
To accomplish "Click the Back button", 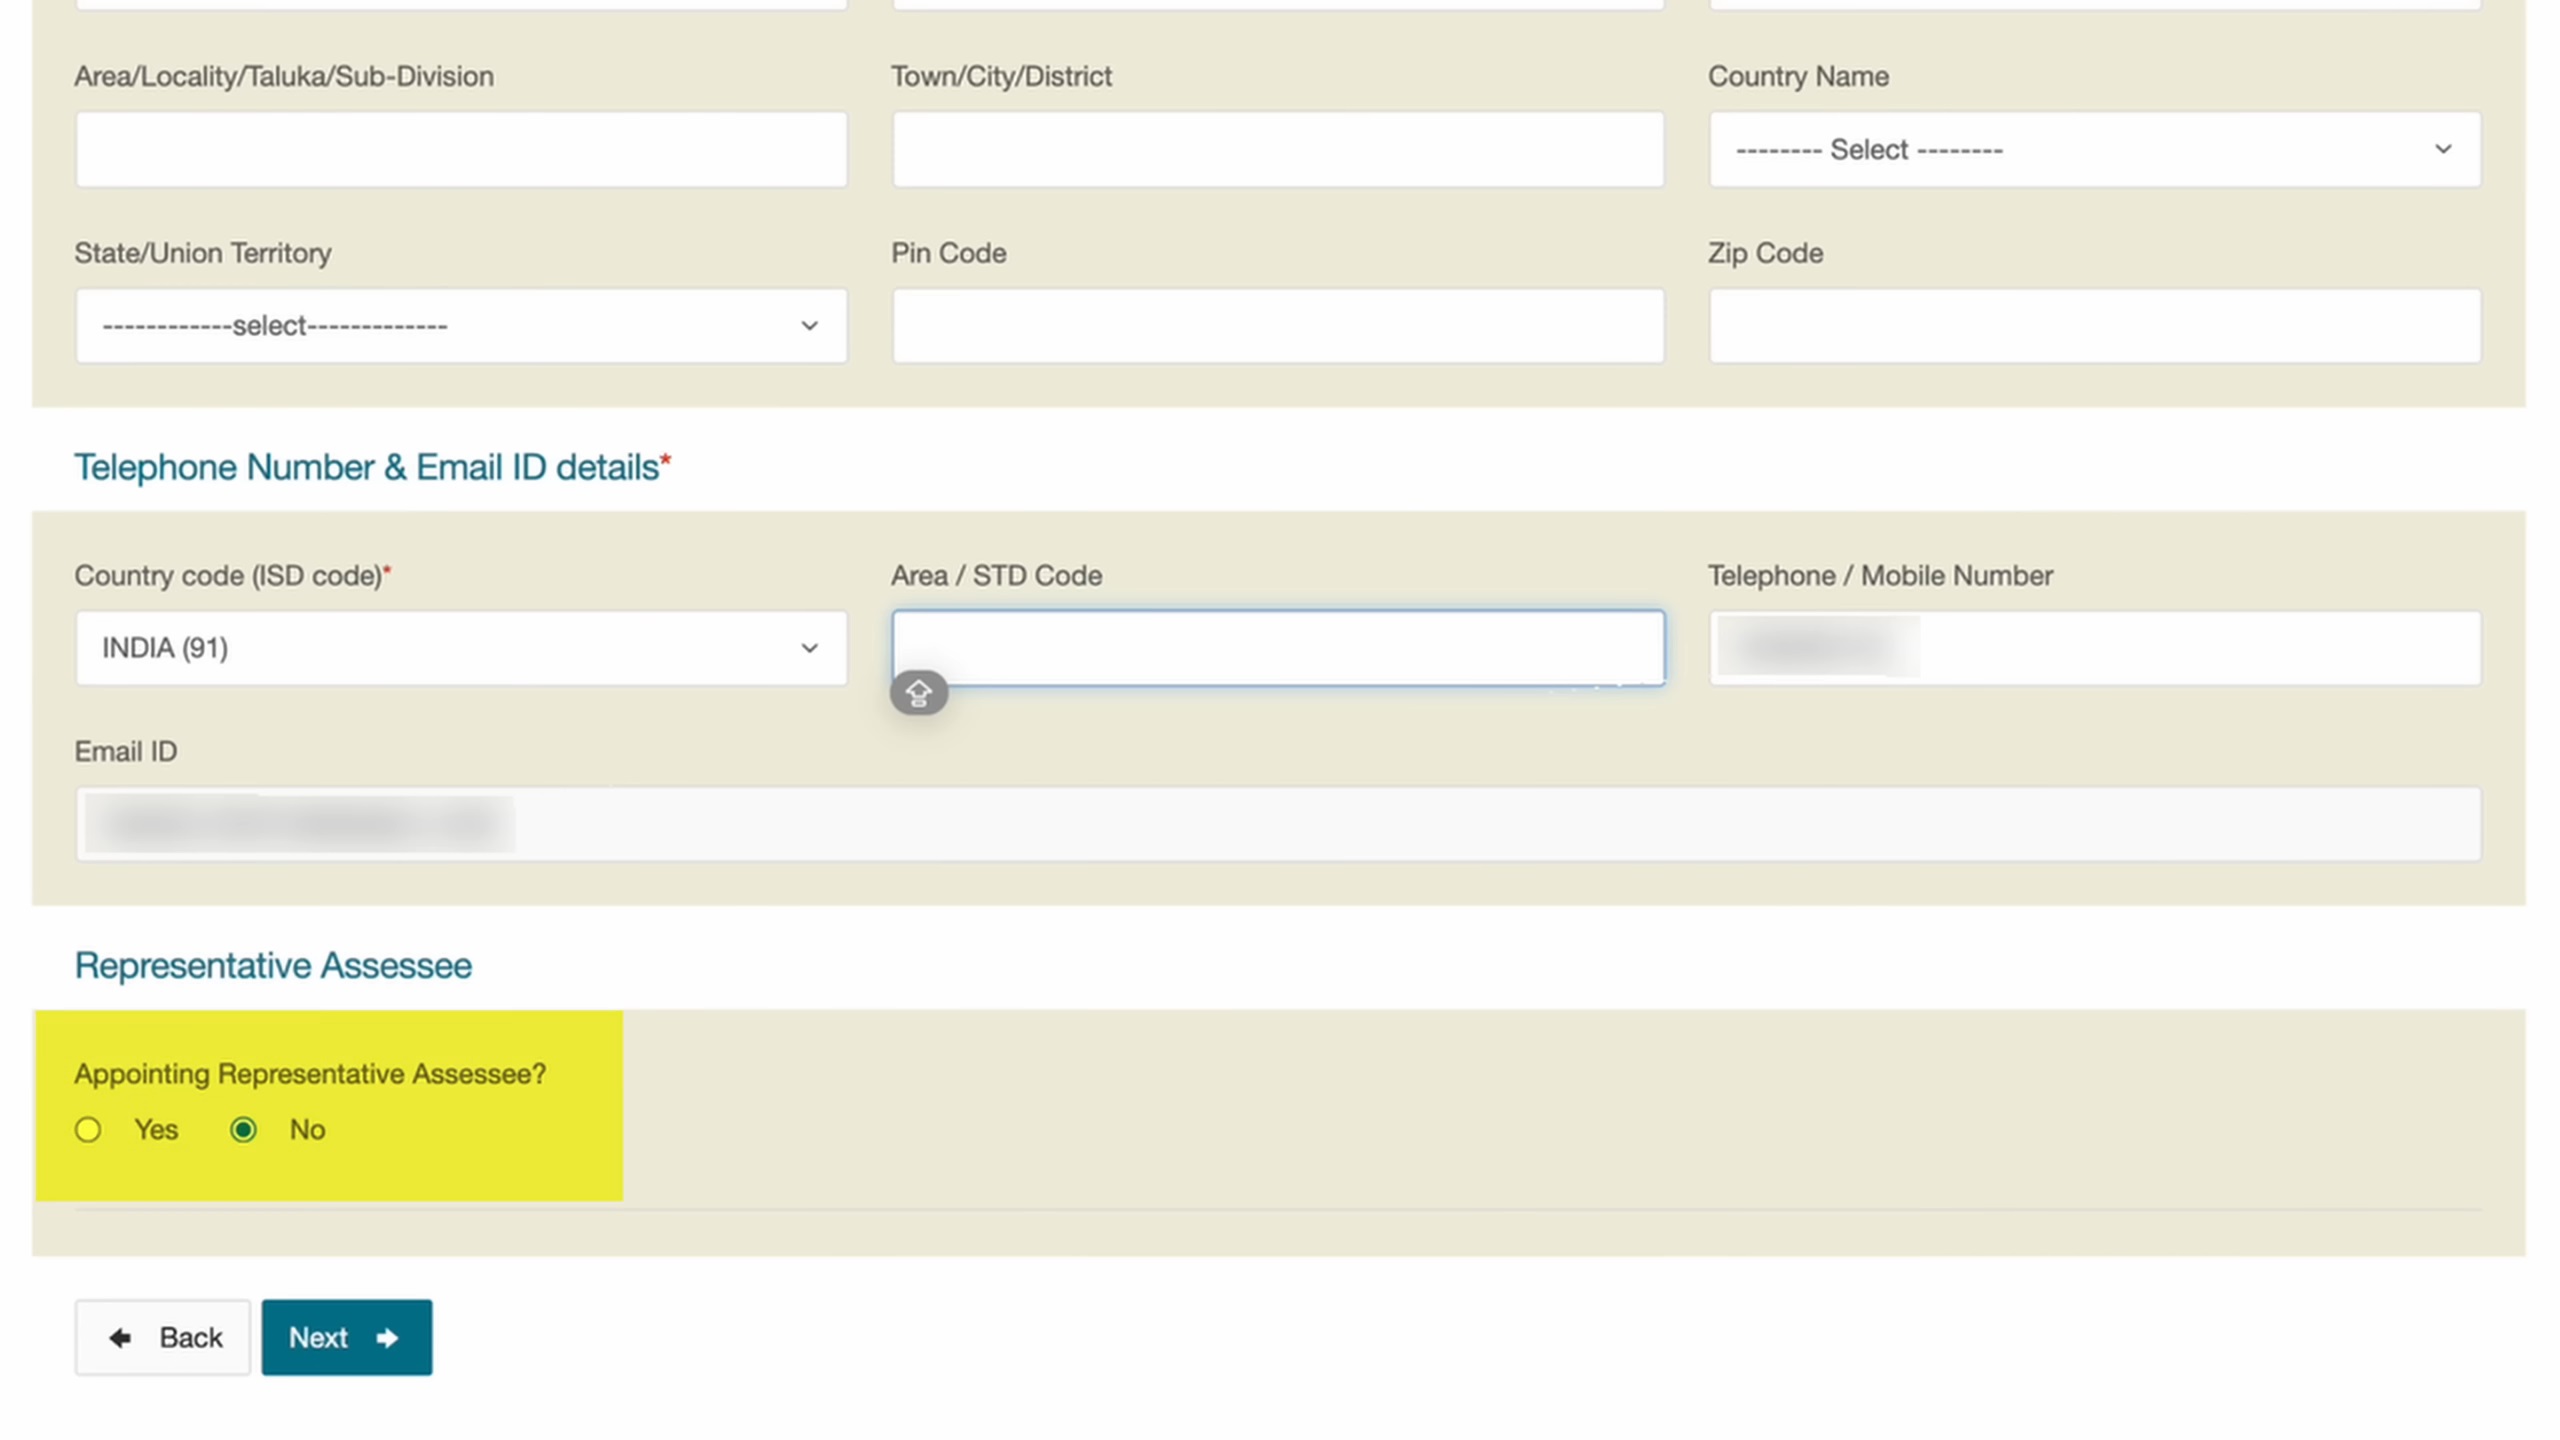I will click(162, 1337).
